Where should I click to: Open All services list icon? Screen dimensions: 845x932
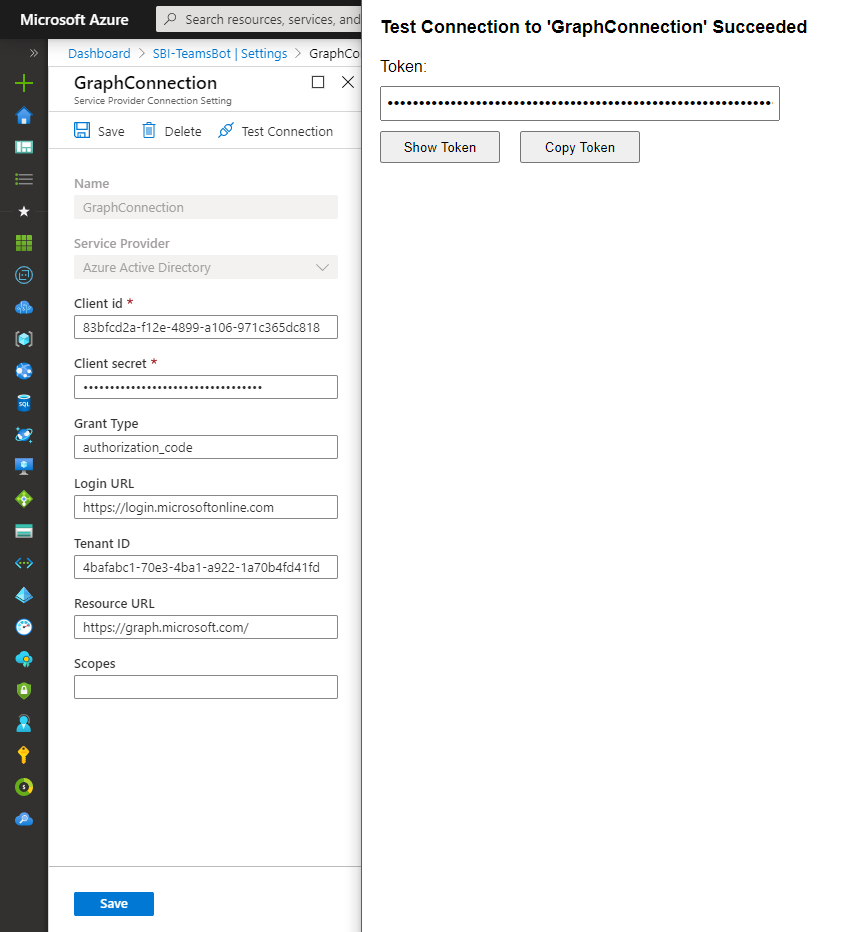point(24,179)
